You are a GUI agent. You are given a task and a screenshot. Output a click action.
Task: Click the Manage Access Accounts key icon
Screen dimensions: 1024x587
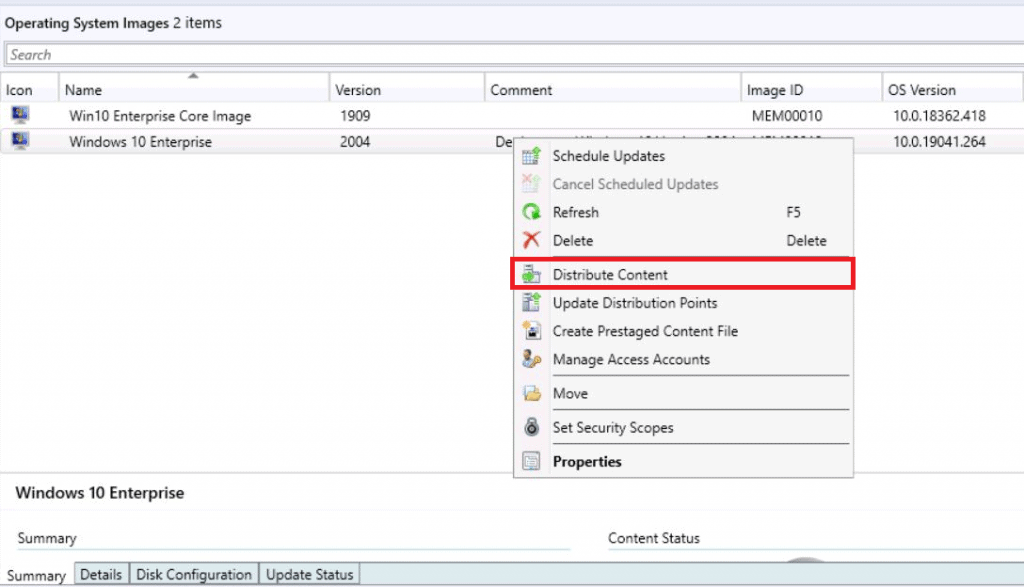click(531, 359)
